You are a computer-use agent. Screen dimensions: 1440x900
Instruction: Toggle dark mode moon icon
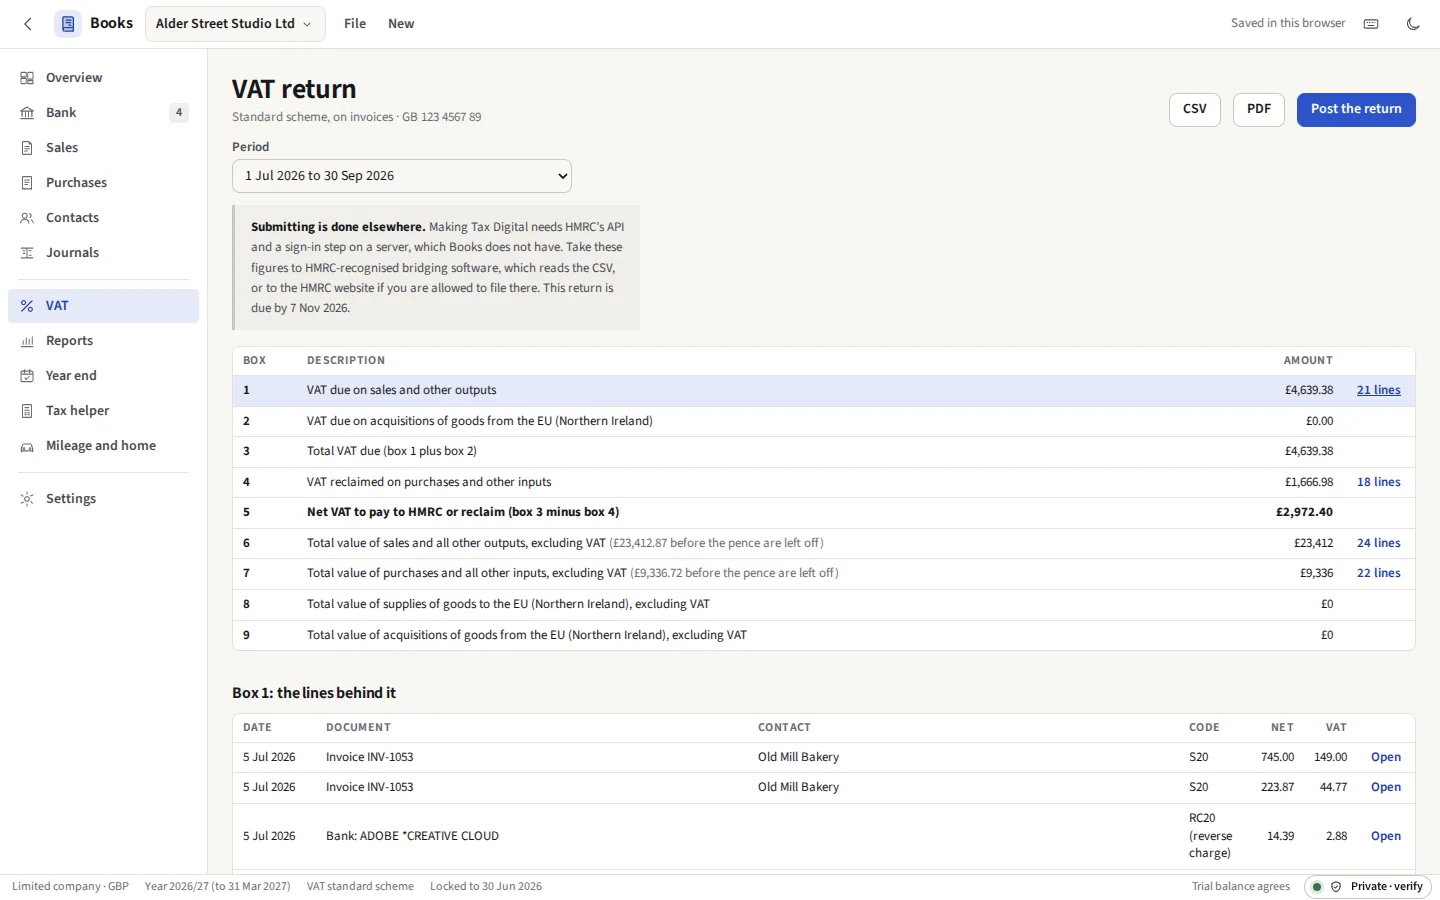tap(1413, 24)
